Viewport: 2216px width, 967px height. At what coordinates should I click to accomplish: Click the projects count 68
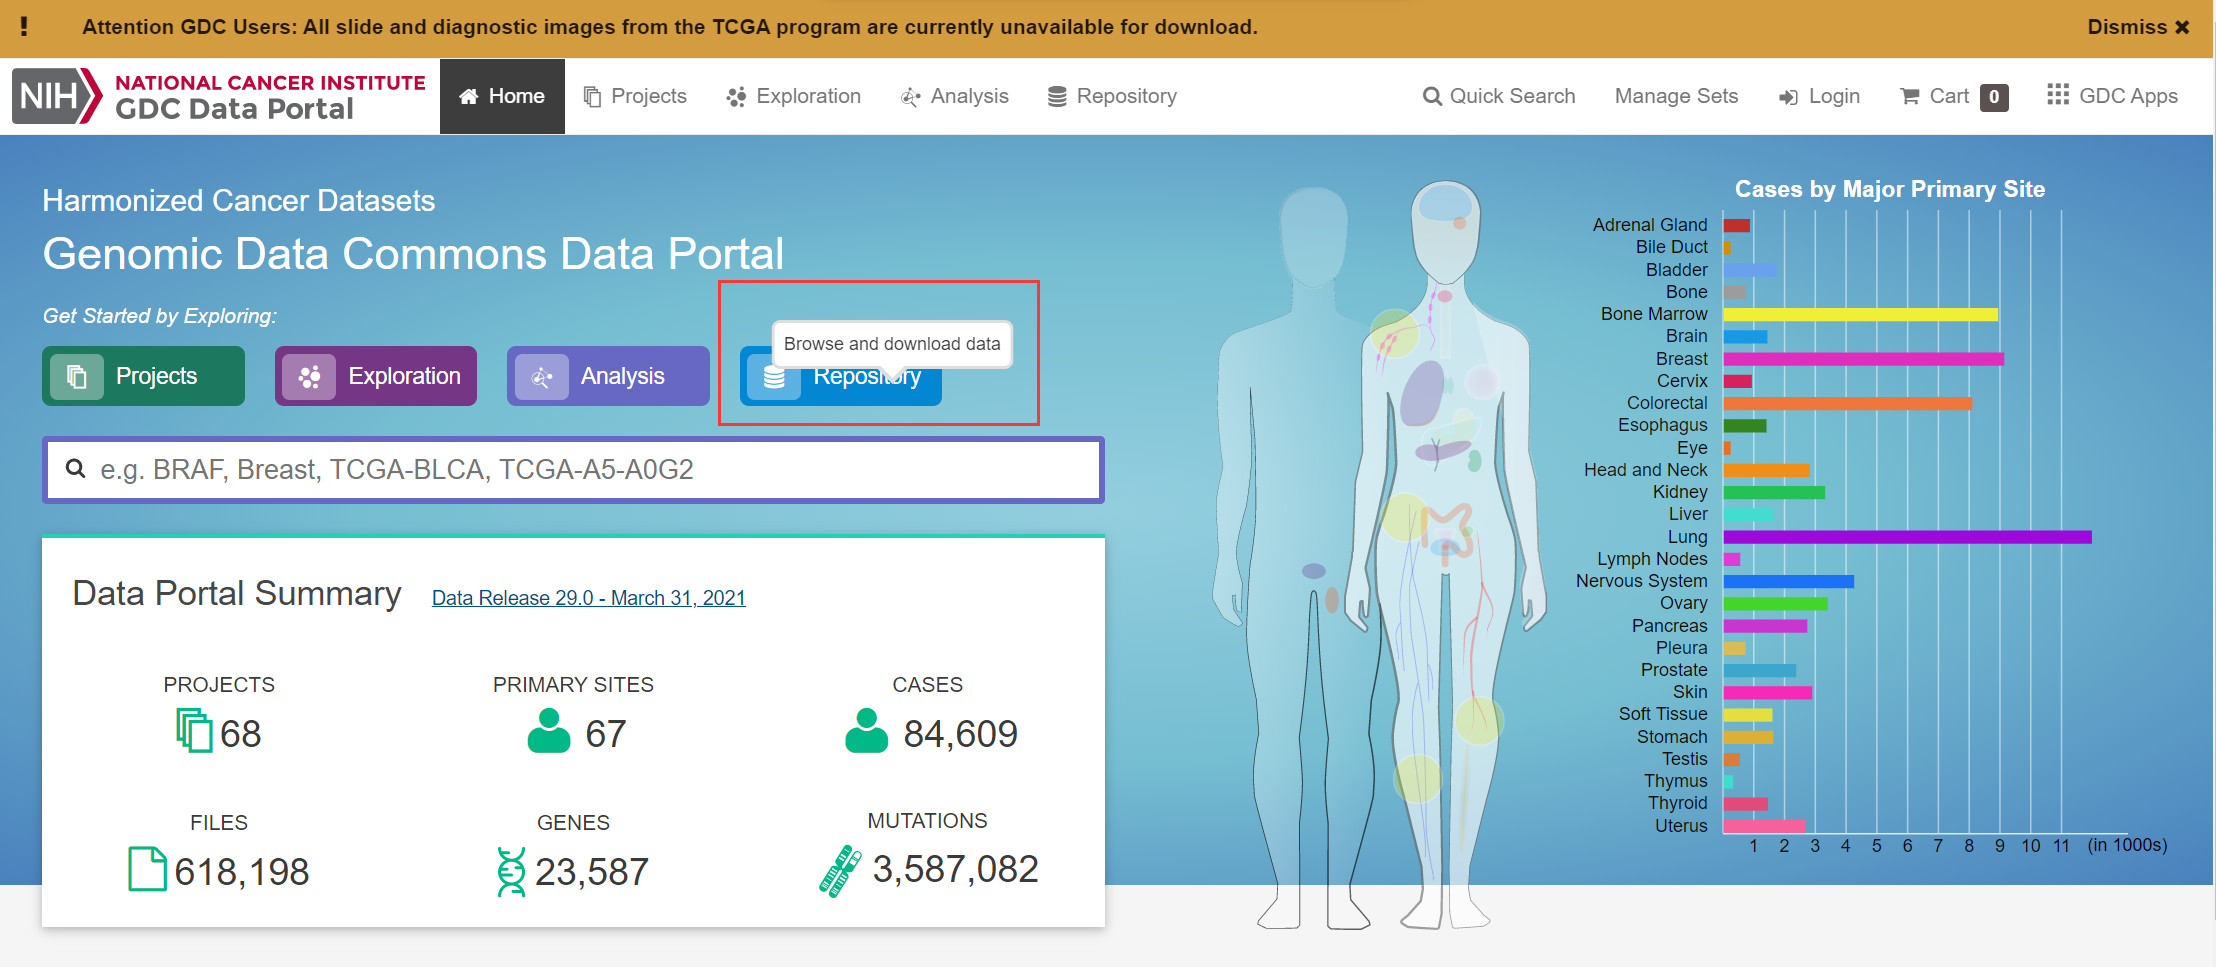pyautogui.click(x=240, y=734)
